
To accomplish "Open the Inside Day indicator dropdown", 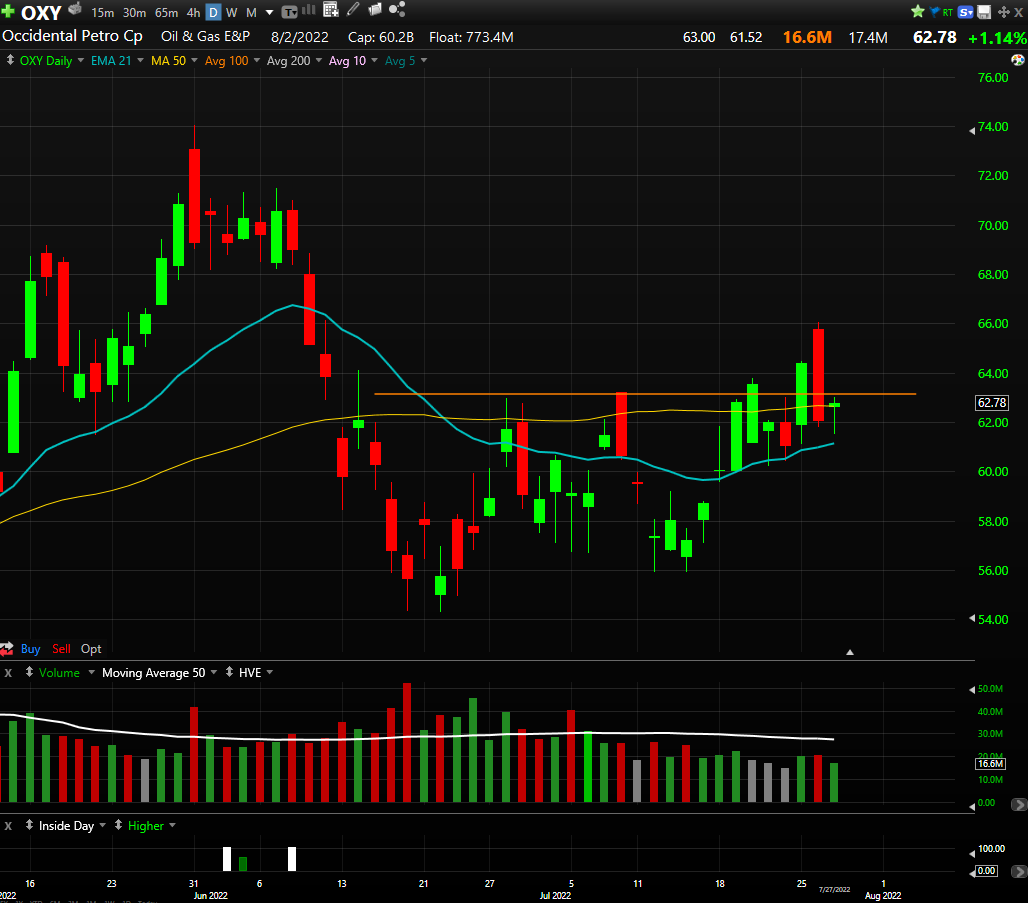I will [x=102, y=825].
